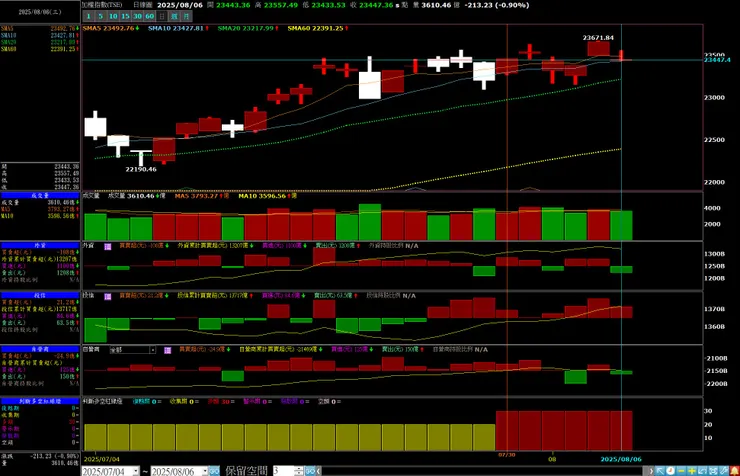The height and width of the screenshot is (476, 740).
Task: Click the SMA10 23427.81 legend label
Action: (x=178, y=28)
